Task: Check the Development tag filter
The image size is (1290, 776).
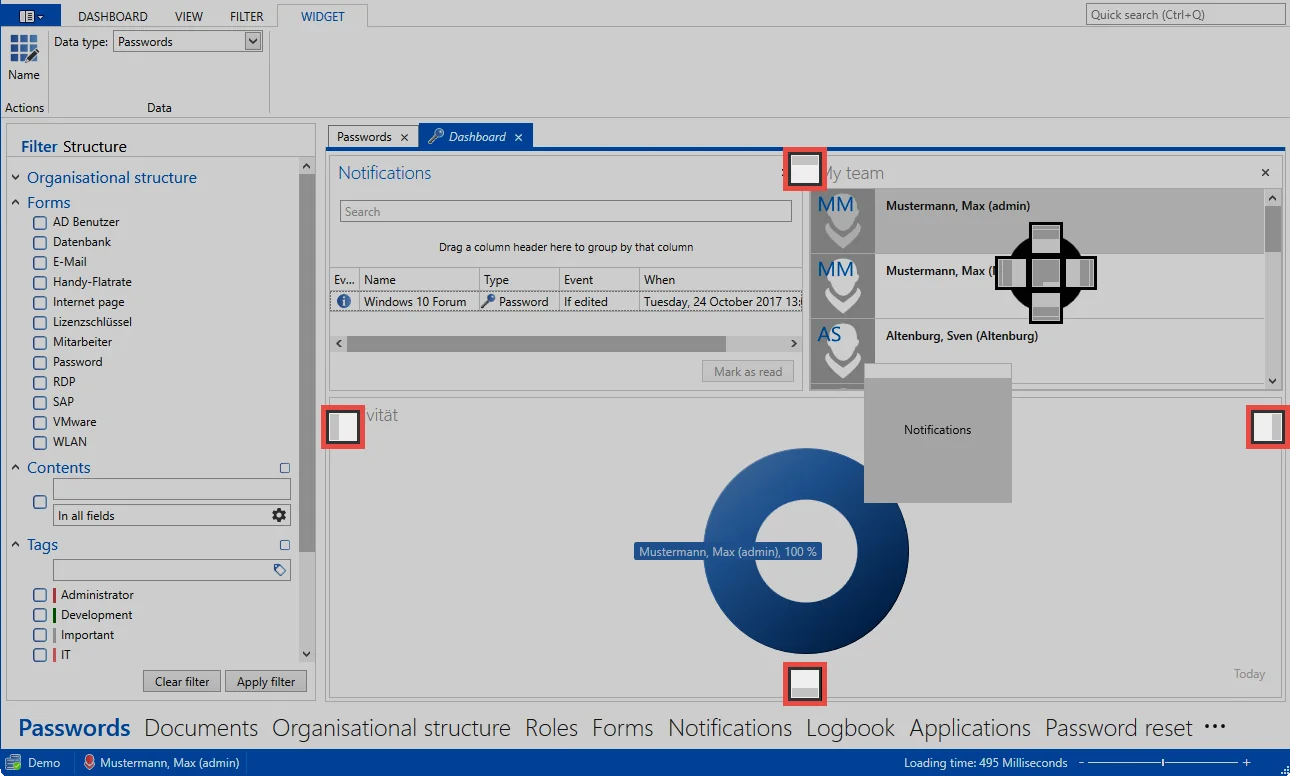Action: tap(40, 615)
